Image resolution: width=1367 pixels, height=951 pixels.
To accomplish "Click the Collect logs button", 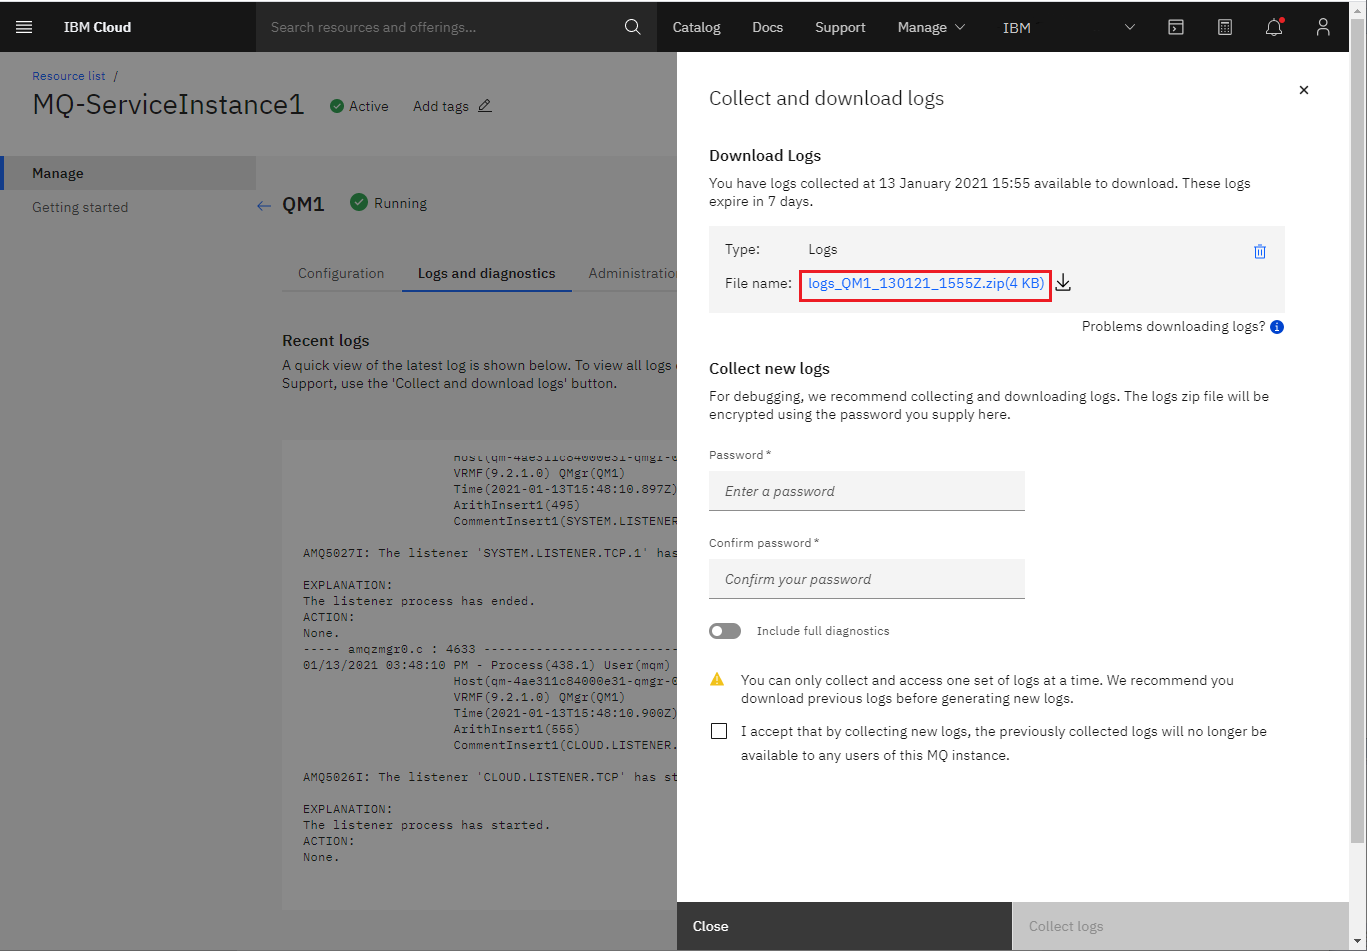I will (1181, 926).
